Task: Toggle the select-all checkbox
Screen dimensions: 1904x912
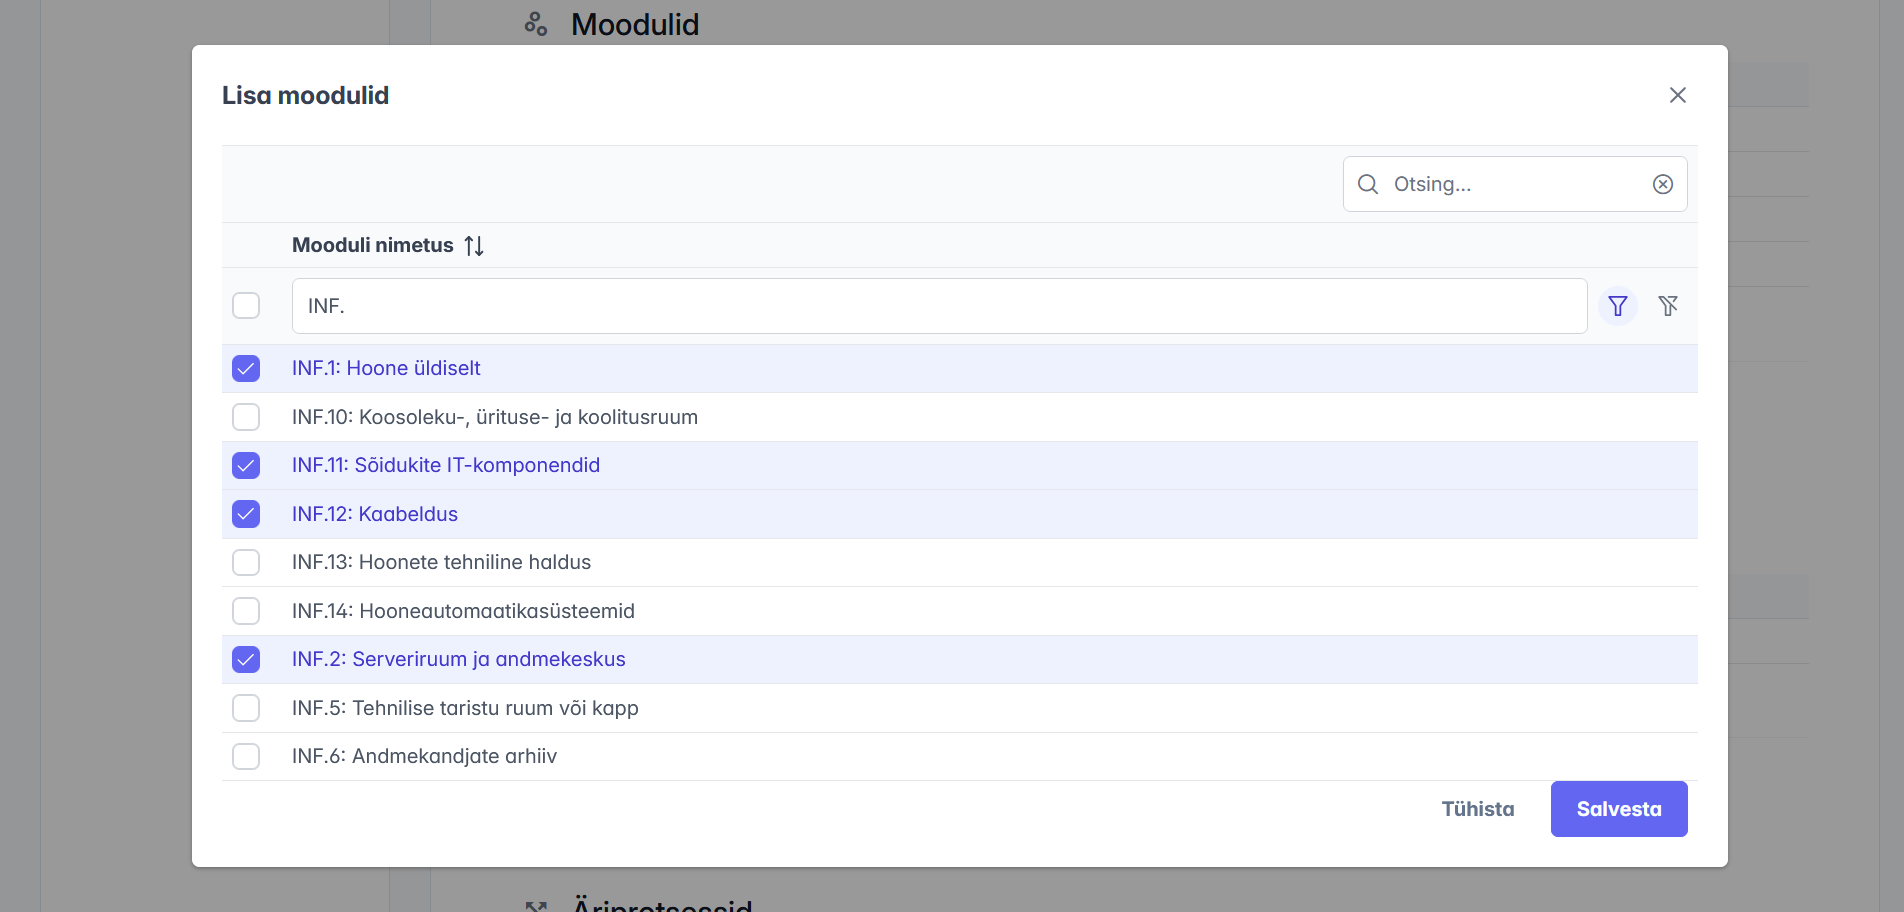Action: tap(246, 306)
